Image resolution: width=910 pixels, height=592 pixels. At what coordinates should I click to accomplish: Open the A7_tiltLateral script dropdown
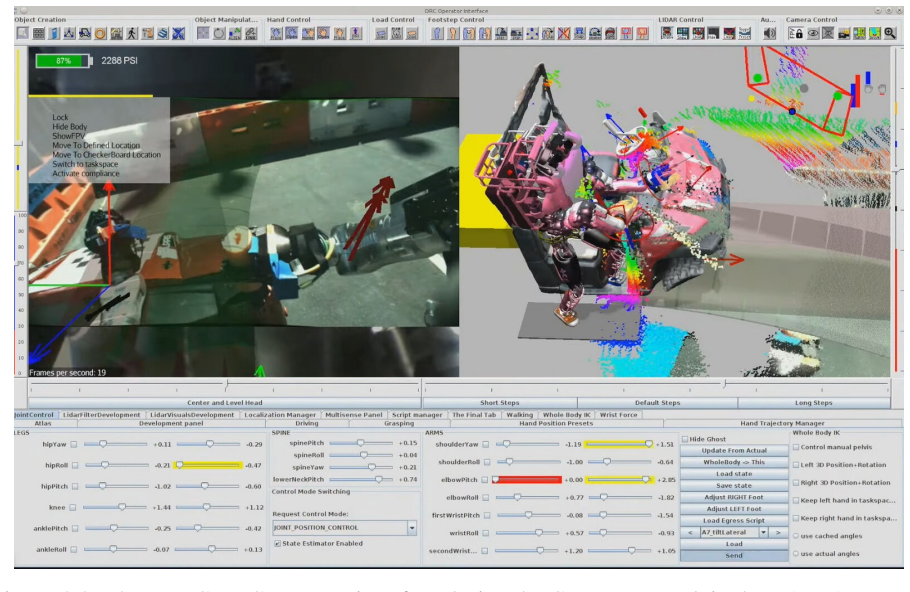tap(763, 532)
